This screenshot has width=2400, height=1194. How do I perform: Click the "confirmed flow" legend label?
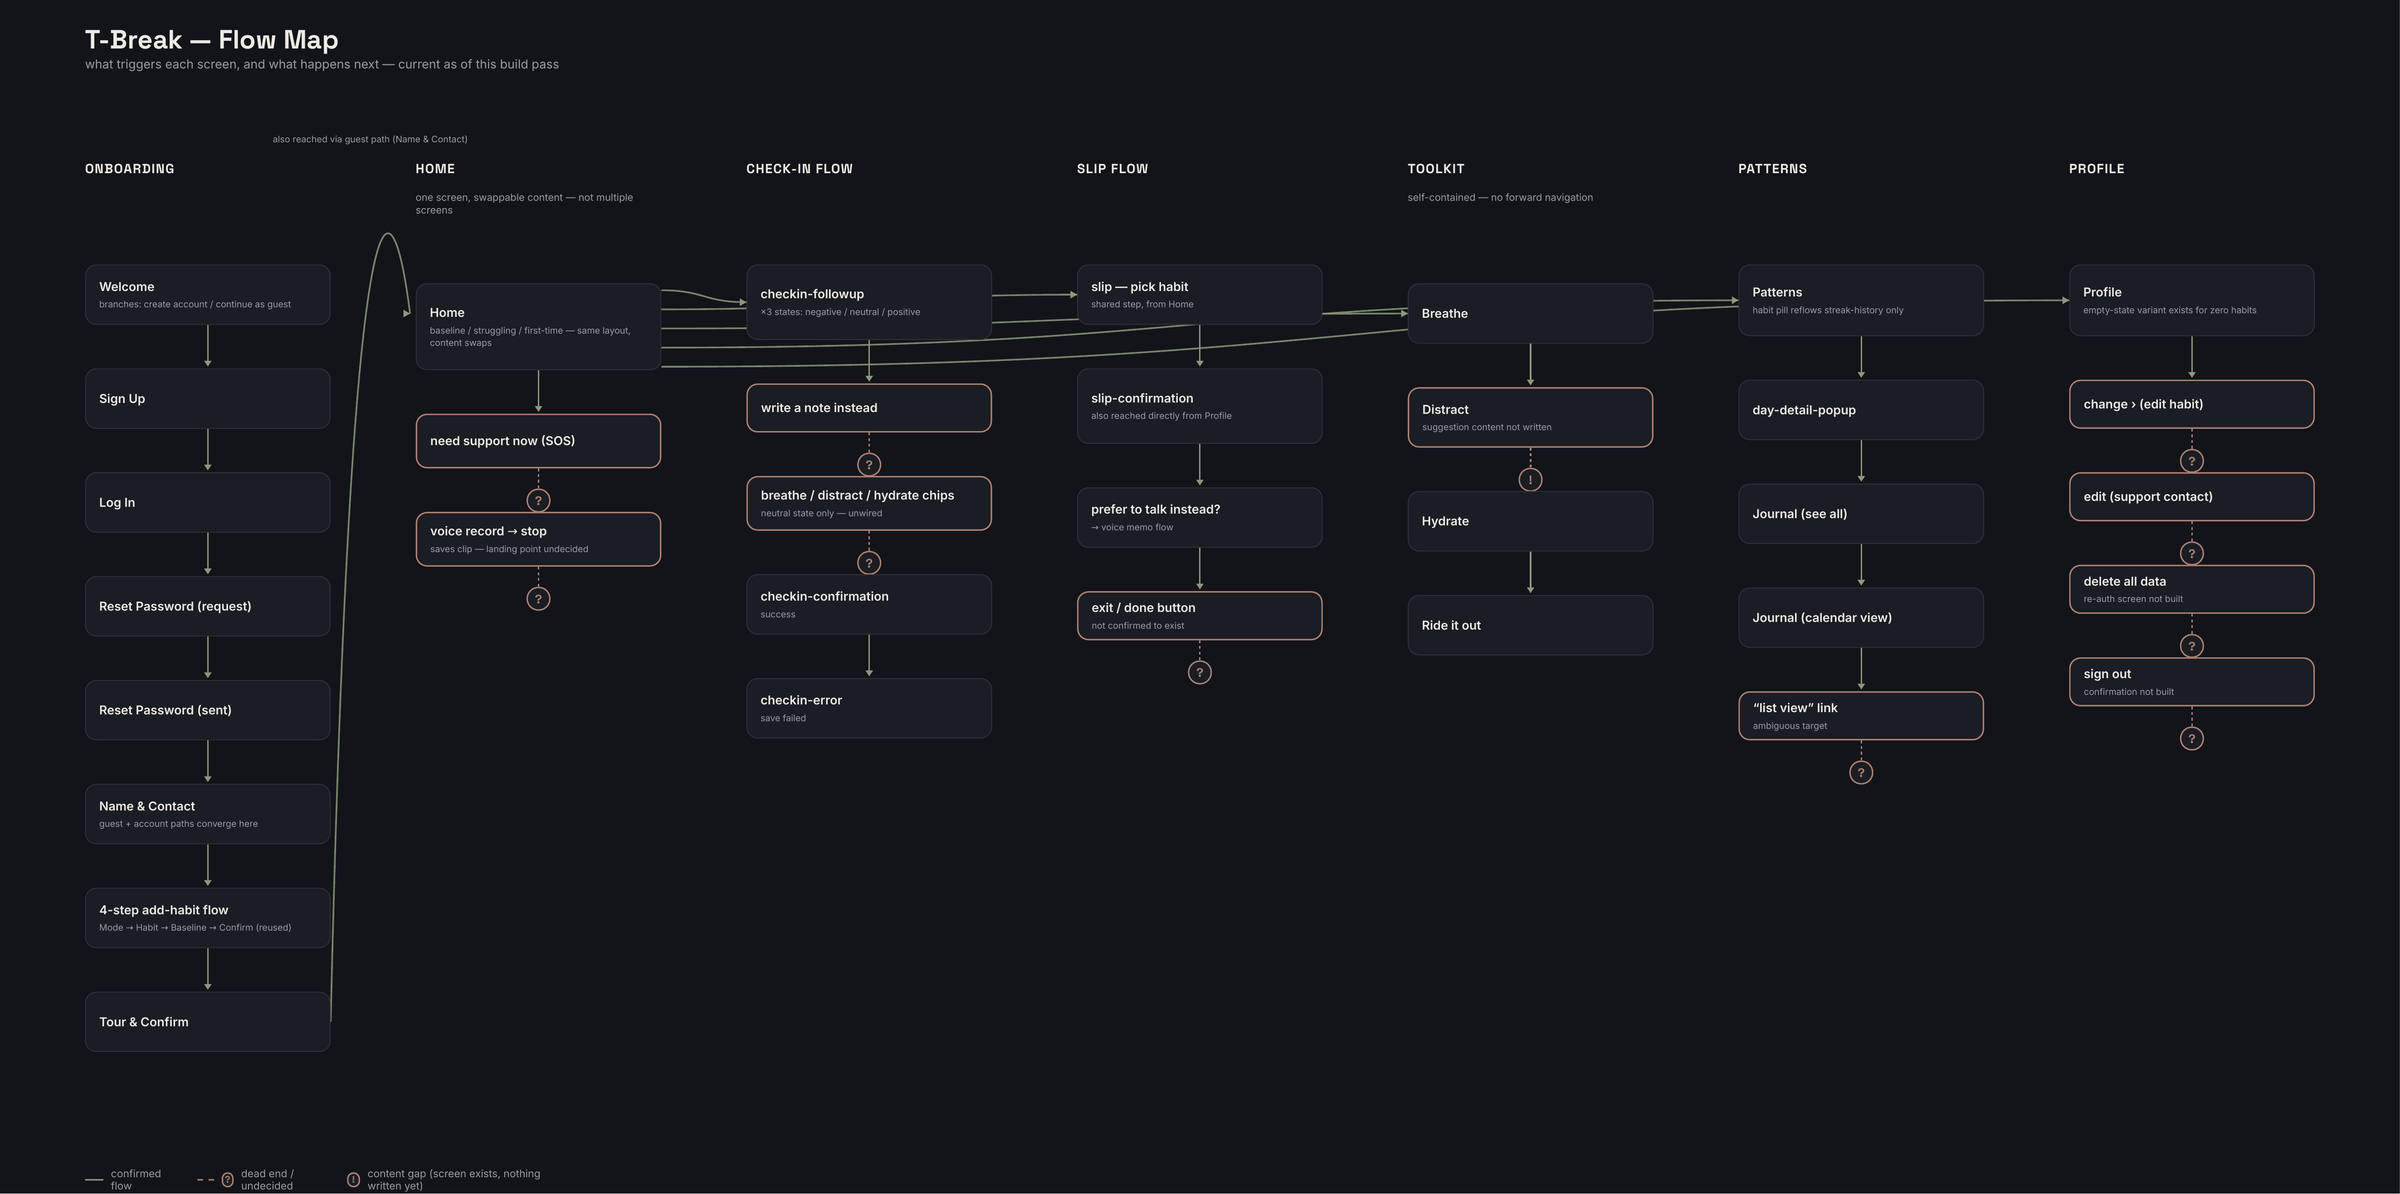coord(136,1180)
